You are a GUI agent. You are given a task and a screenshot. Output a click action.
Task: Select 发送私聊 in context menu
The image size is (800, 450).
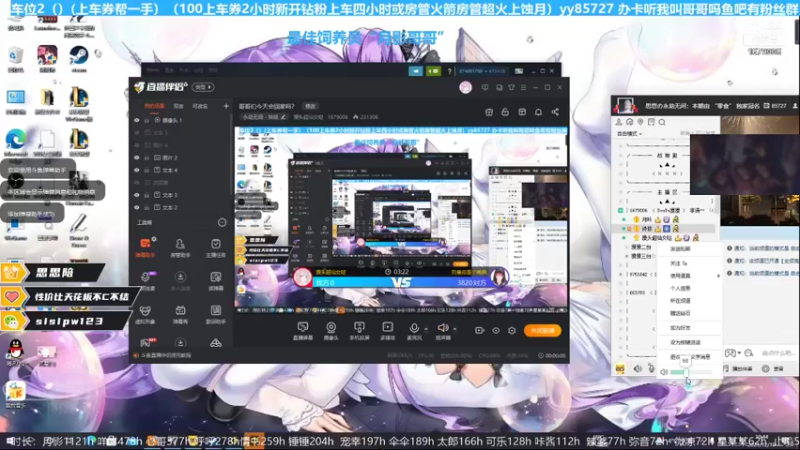[x=680, y=249]
